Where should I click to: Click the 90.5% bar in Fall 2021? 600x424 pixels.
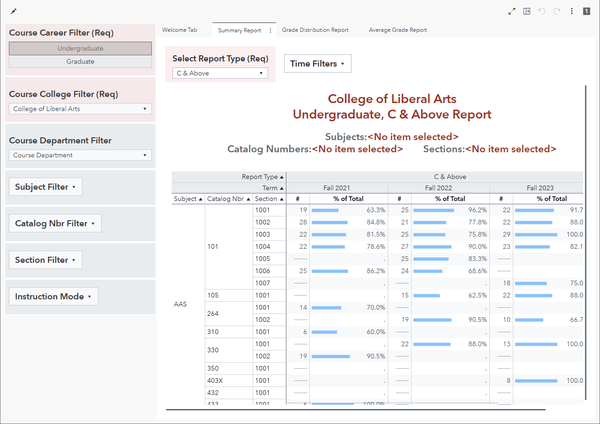331,356
